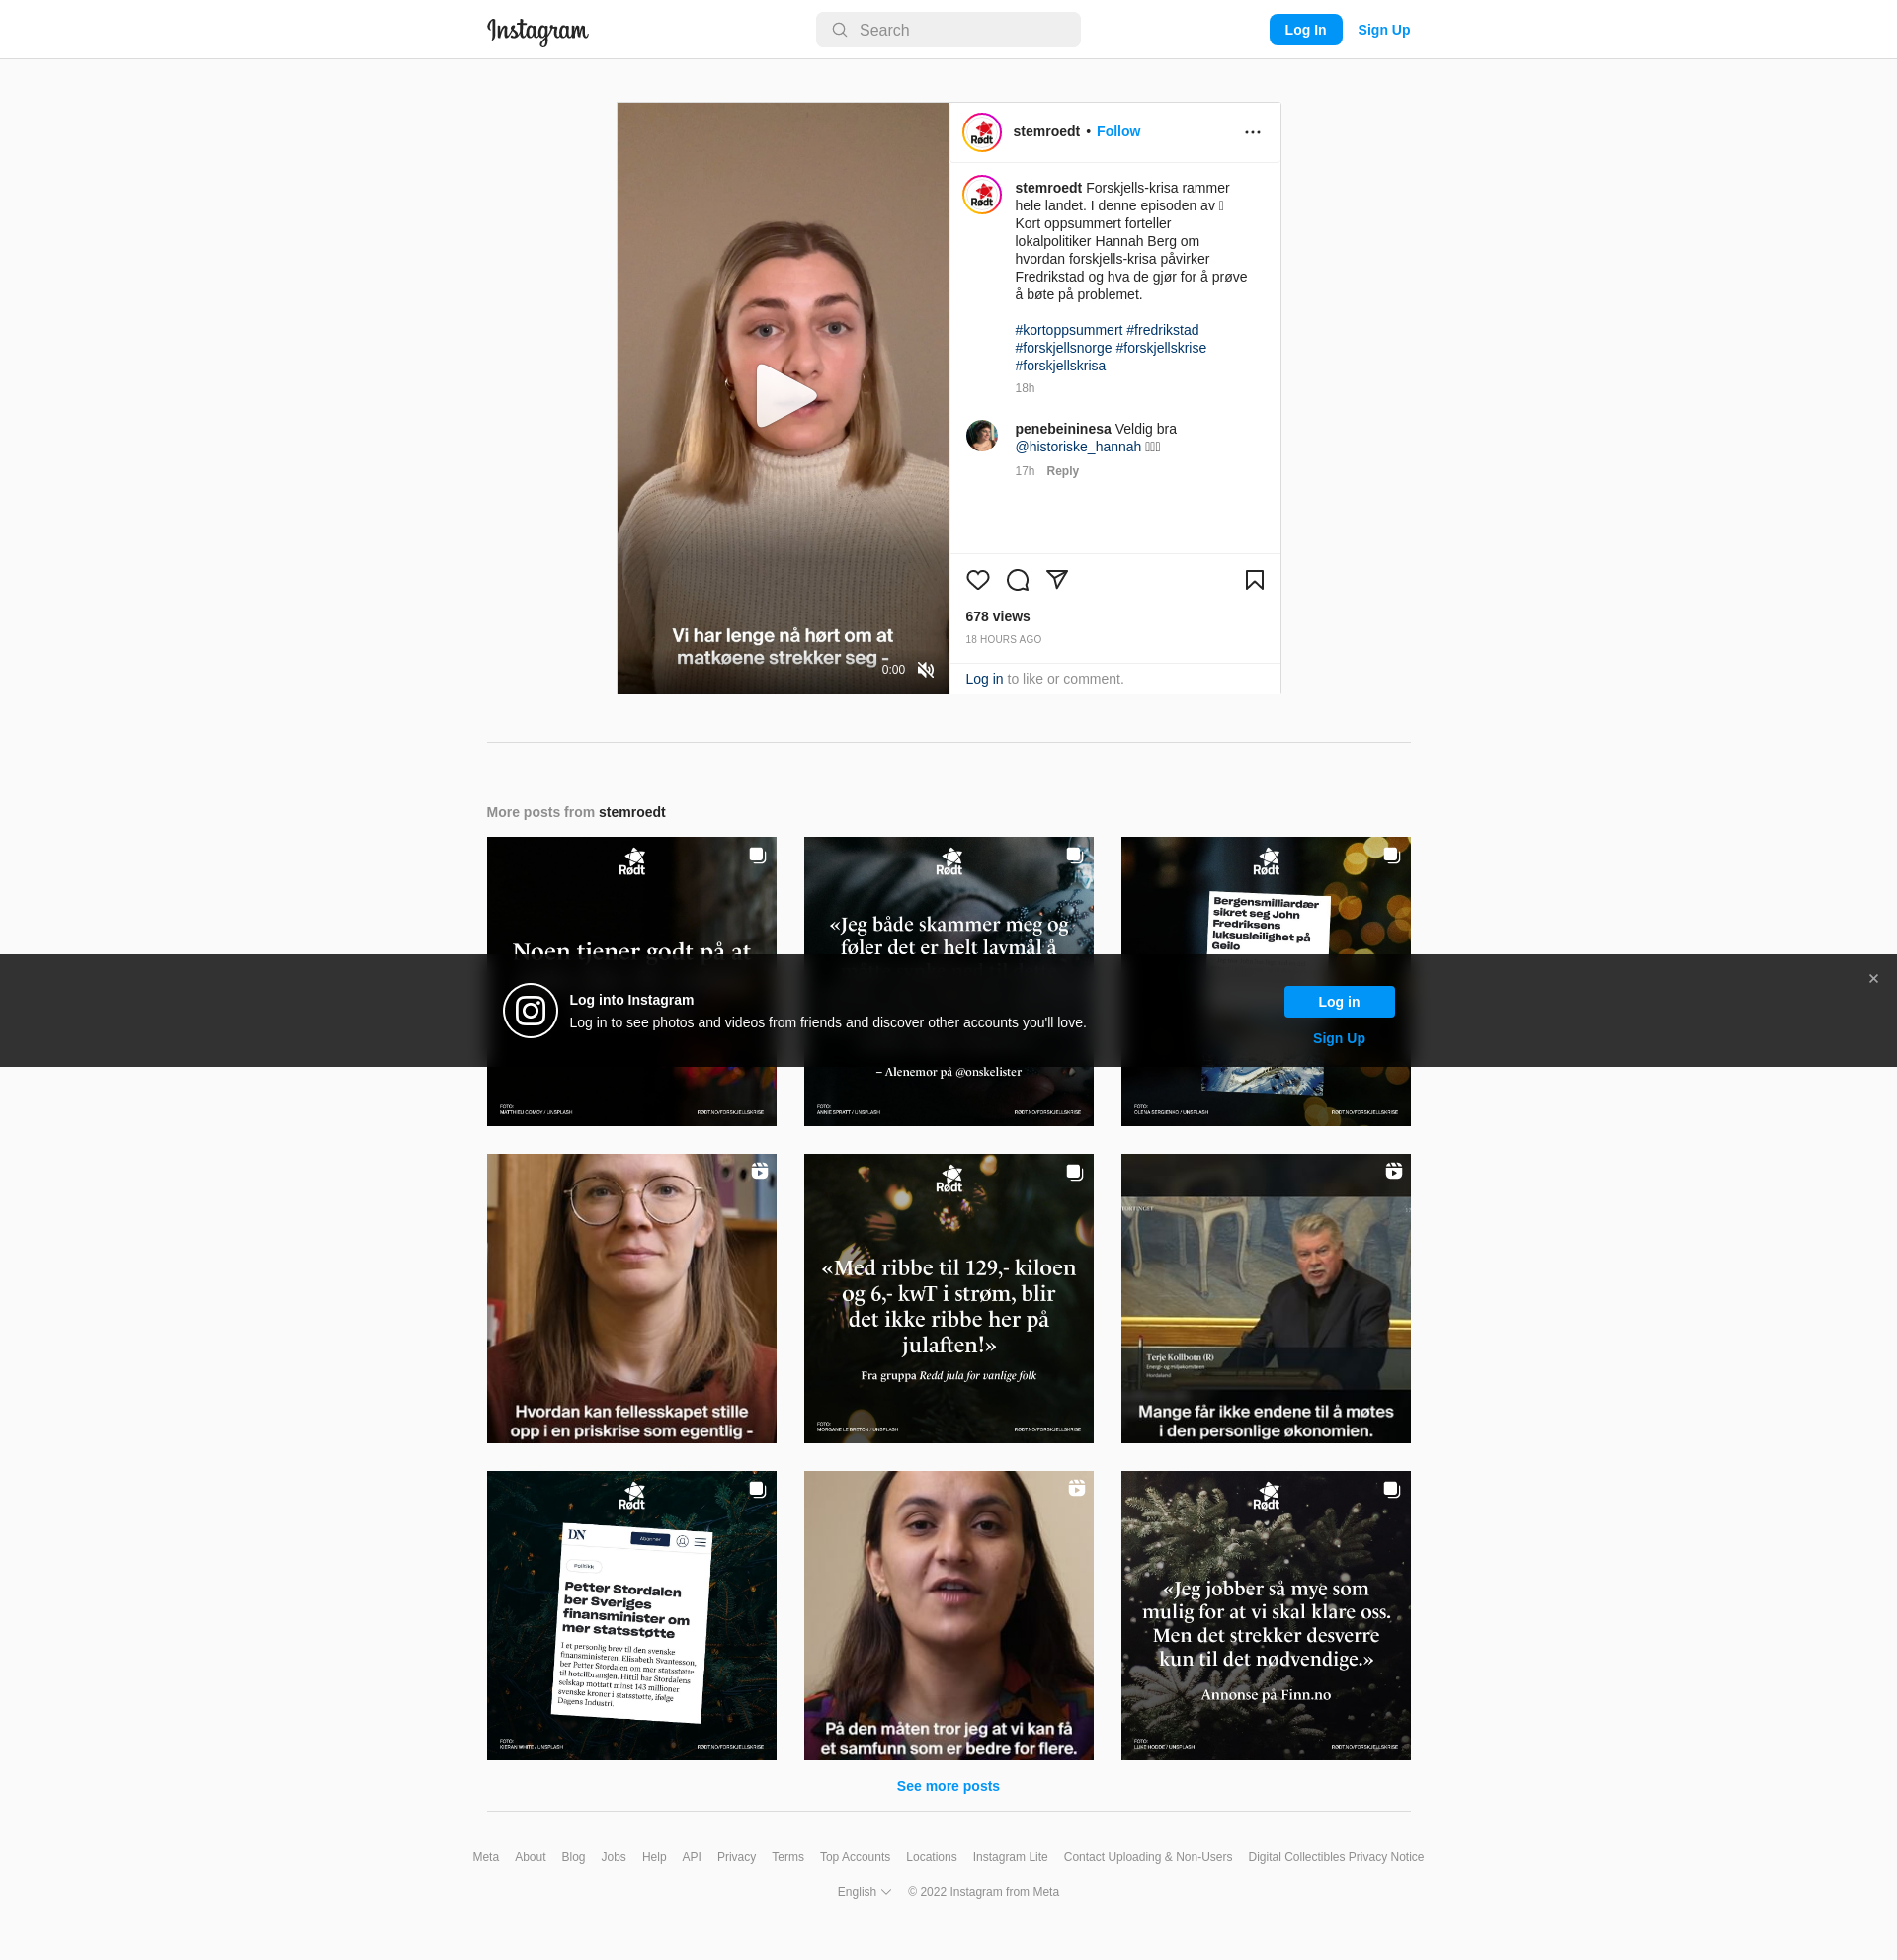The height and width of the screenshot is (1960, 1897).
Task: Click See more posts link
Action: tap(947, 1786)
